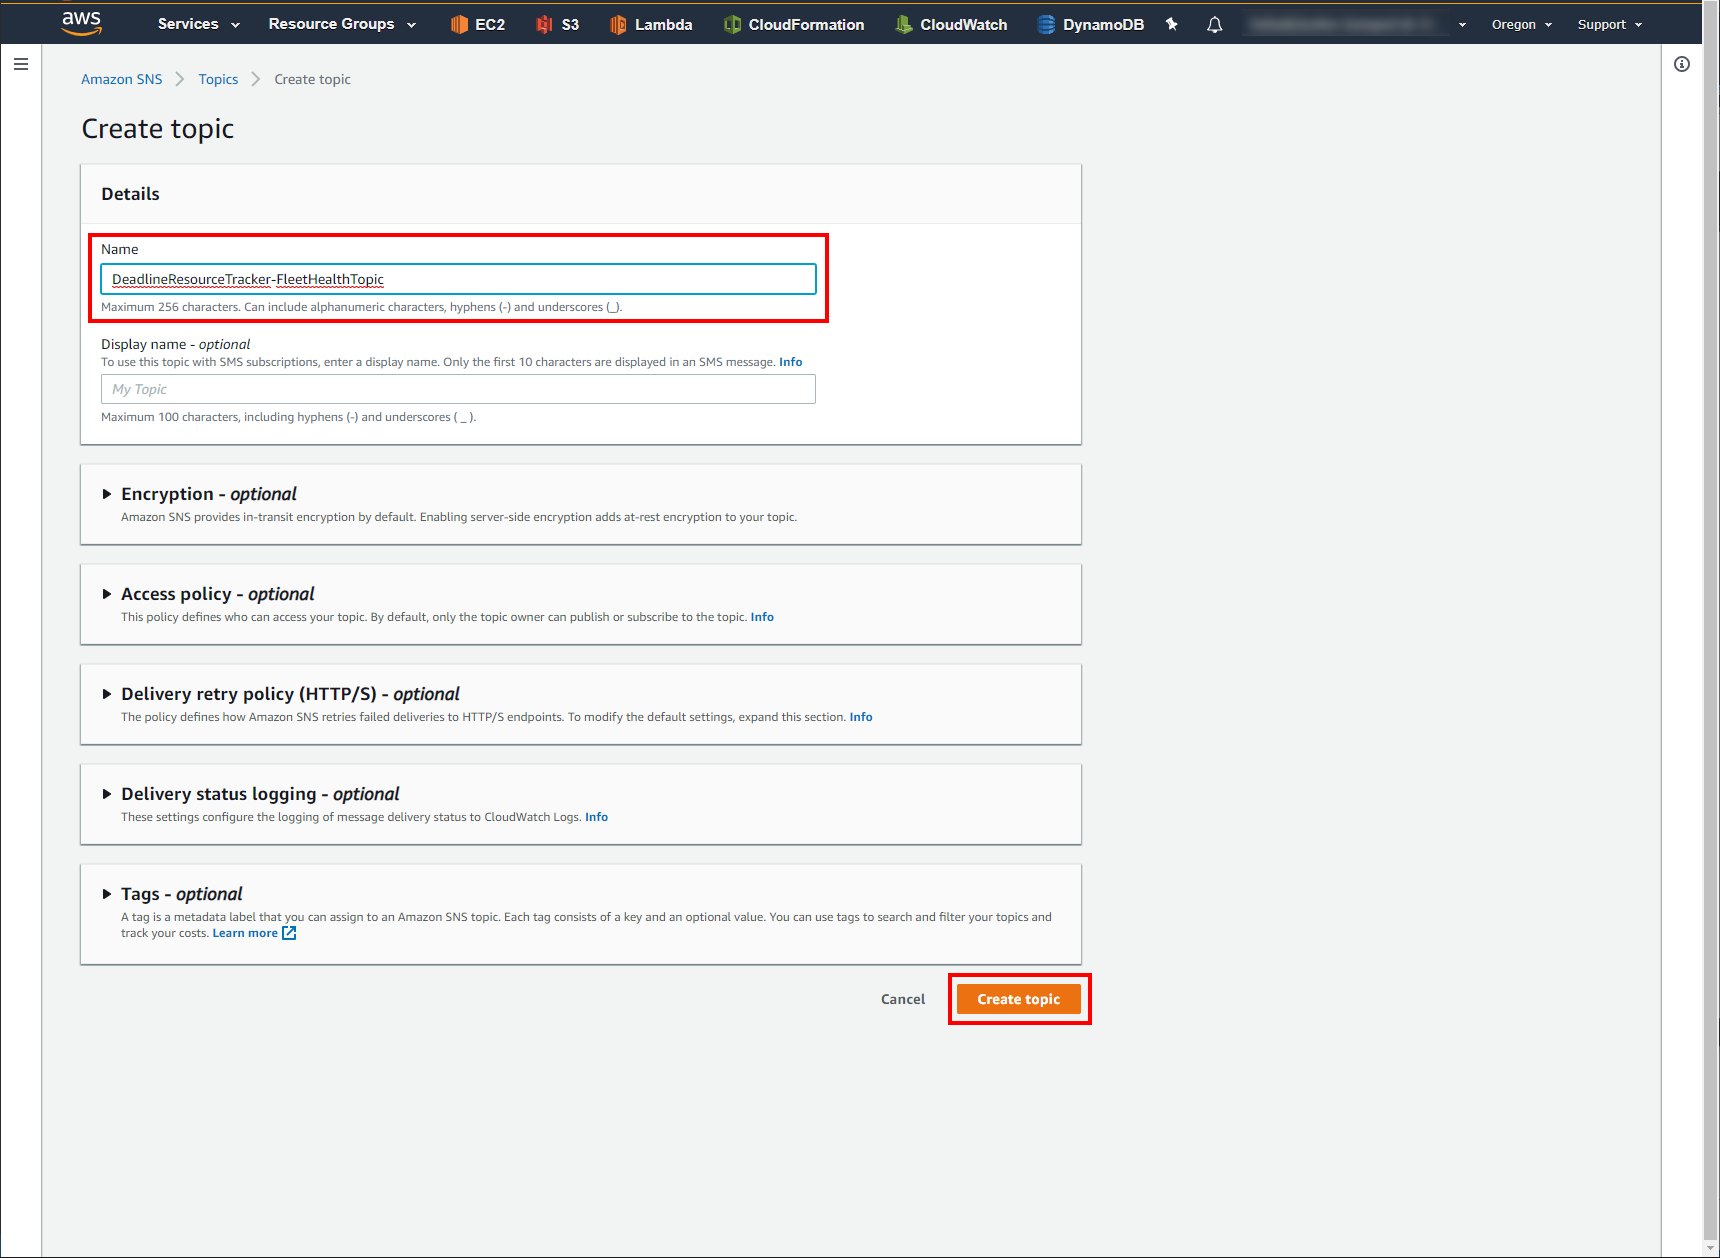Open the Resource Groups menu
Viewport: 1720px width, 1258px height.
(342, 24)
